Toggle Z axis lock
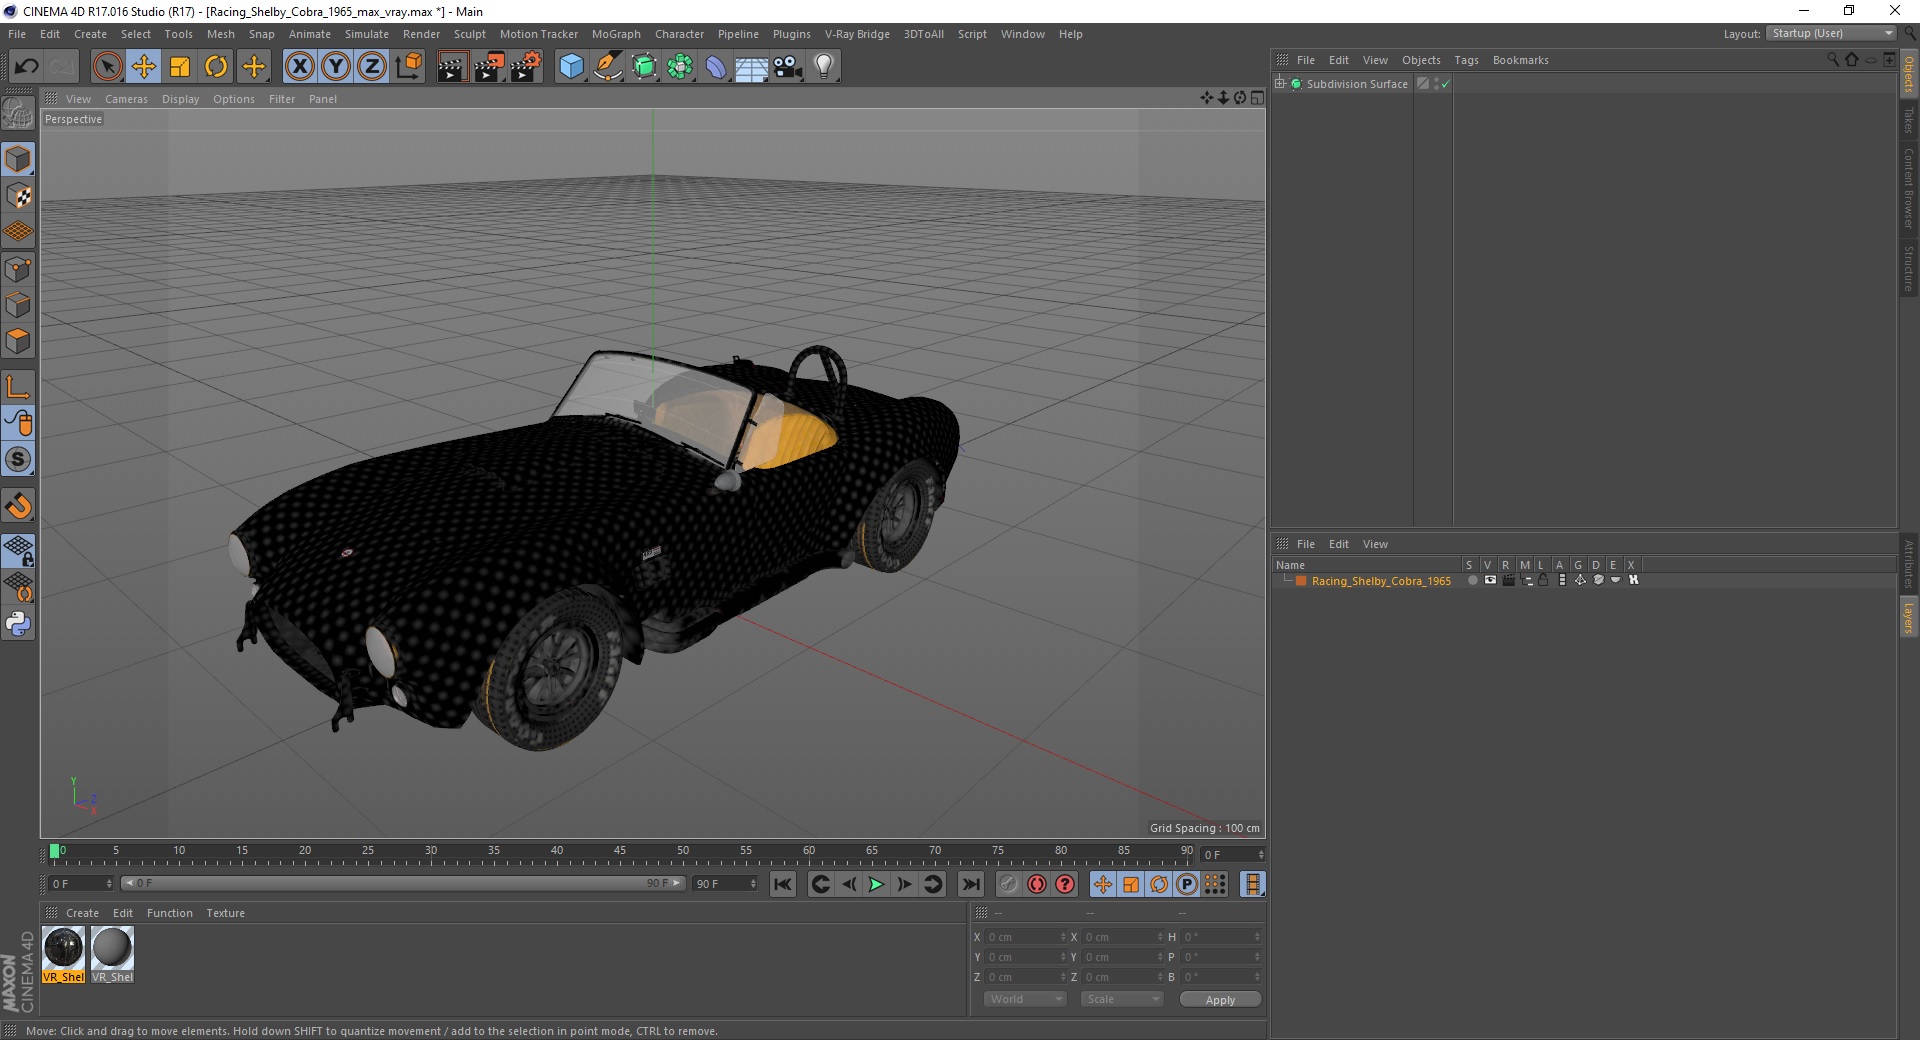This screenshot has width=1920, height=1040. 372,67
